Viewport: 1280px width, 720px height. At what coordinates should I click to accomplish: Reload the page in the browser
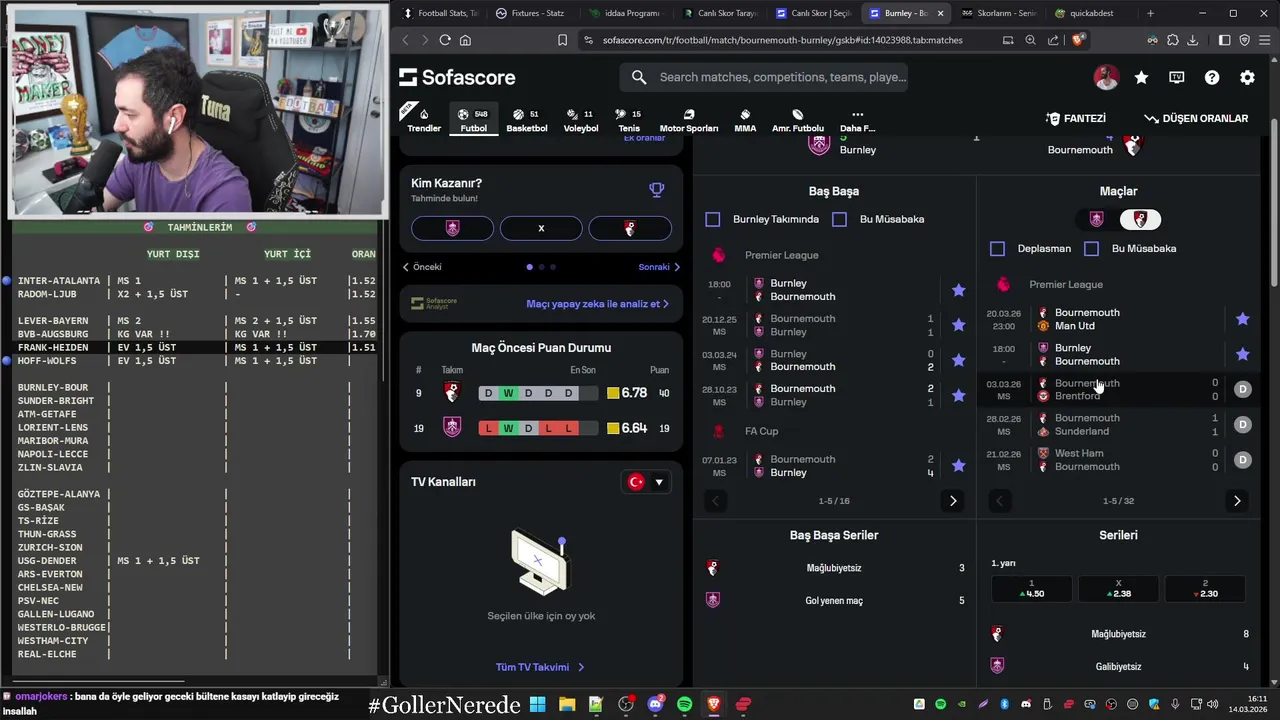[445, 40]
